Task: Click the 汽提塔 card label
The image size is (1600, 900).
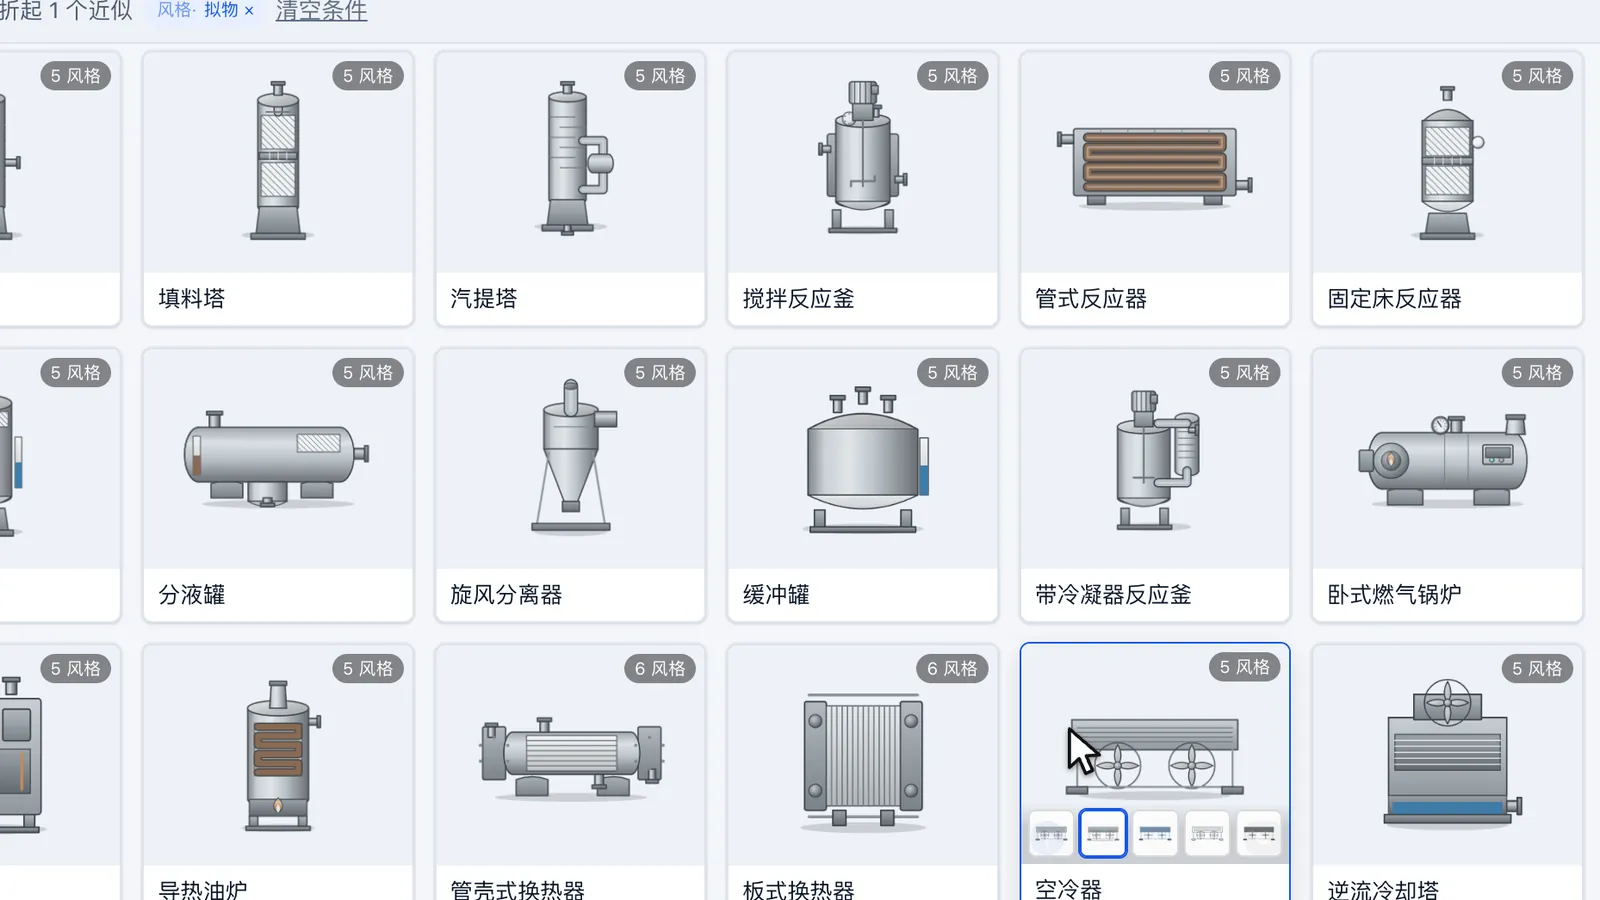Action: 484,299
